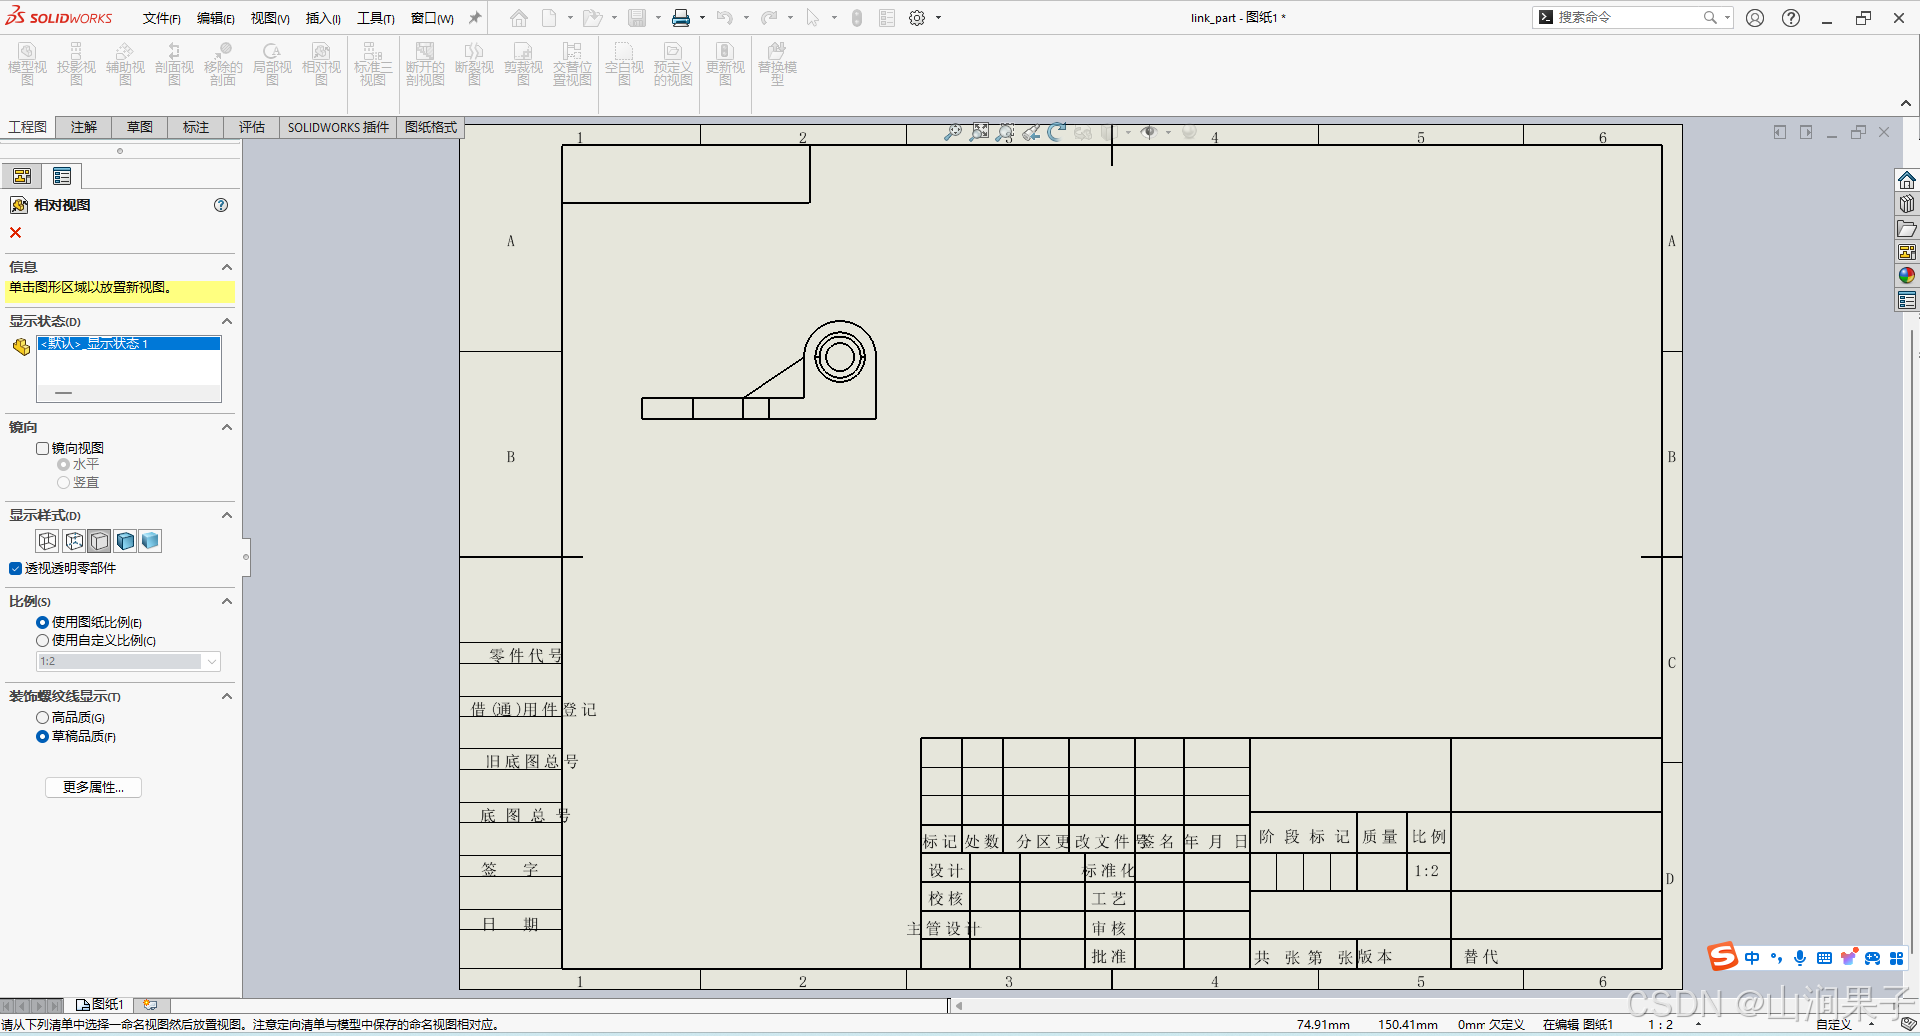
Task: Open the Design Library icon in task pane
Action: point(1907,204)
